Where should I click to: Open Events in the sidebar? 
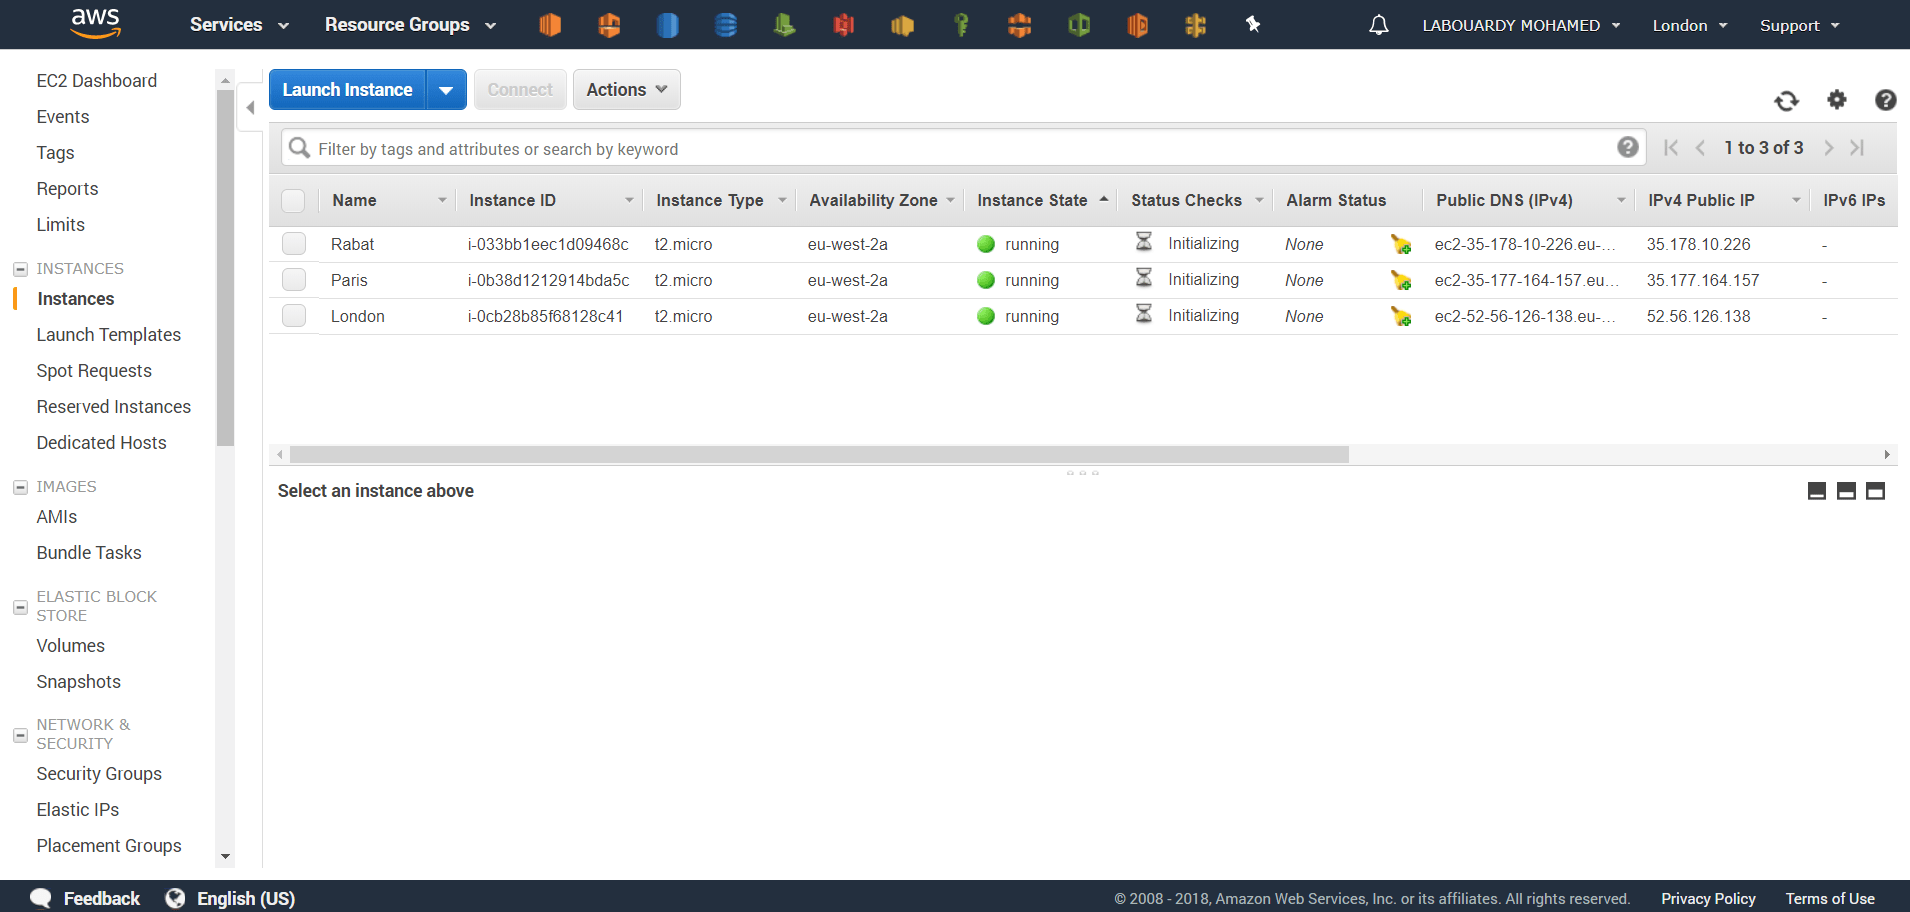[63, 117]
